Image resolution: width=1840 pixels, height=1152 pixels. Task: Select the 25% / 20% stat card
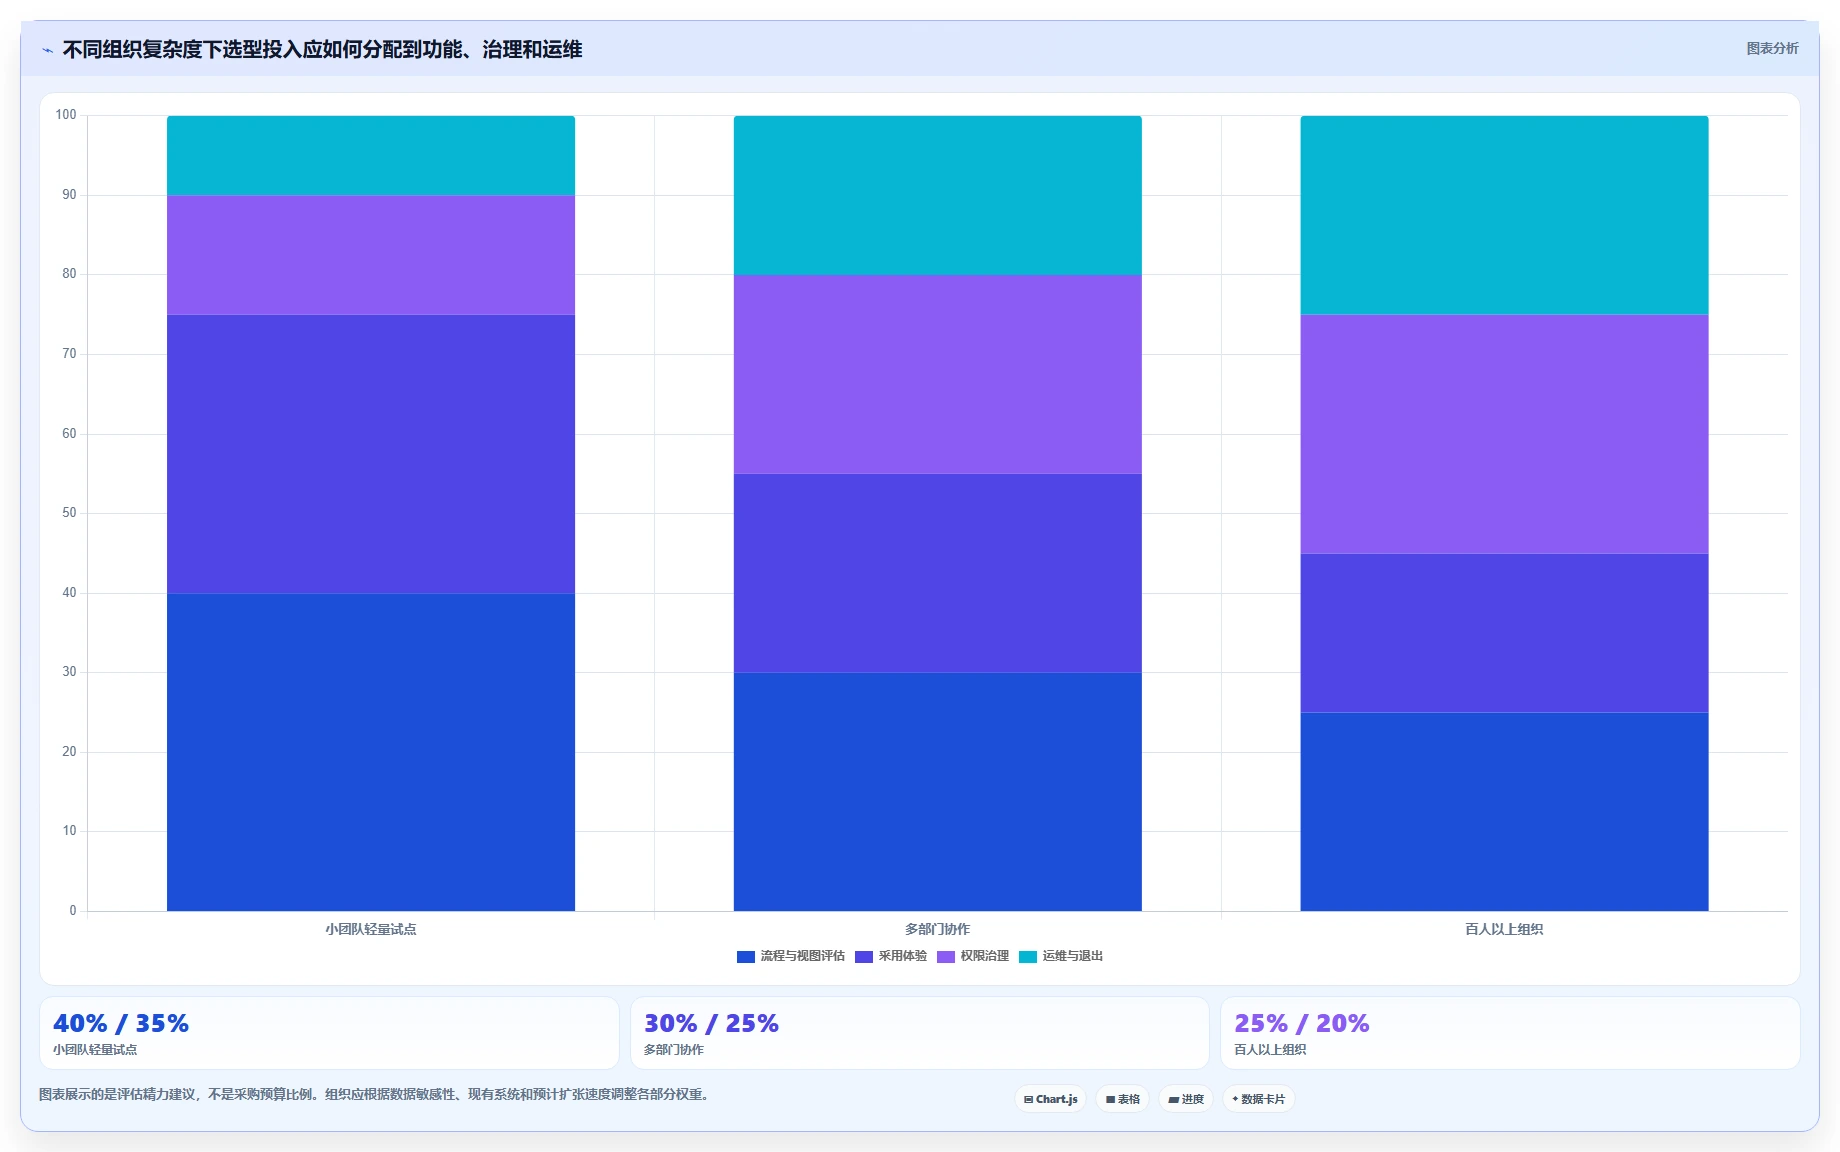pos(1510,1033)
